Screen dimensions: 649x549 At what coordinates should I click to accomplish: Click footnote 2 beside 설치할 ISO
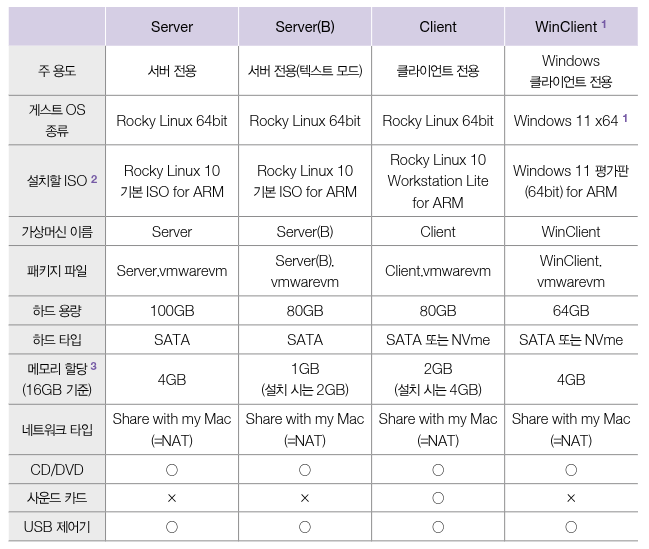pos(94,179)
